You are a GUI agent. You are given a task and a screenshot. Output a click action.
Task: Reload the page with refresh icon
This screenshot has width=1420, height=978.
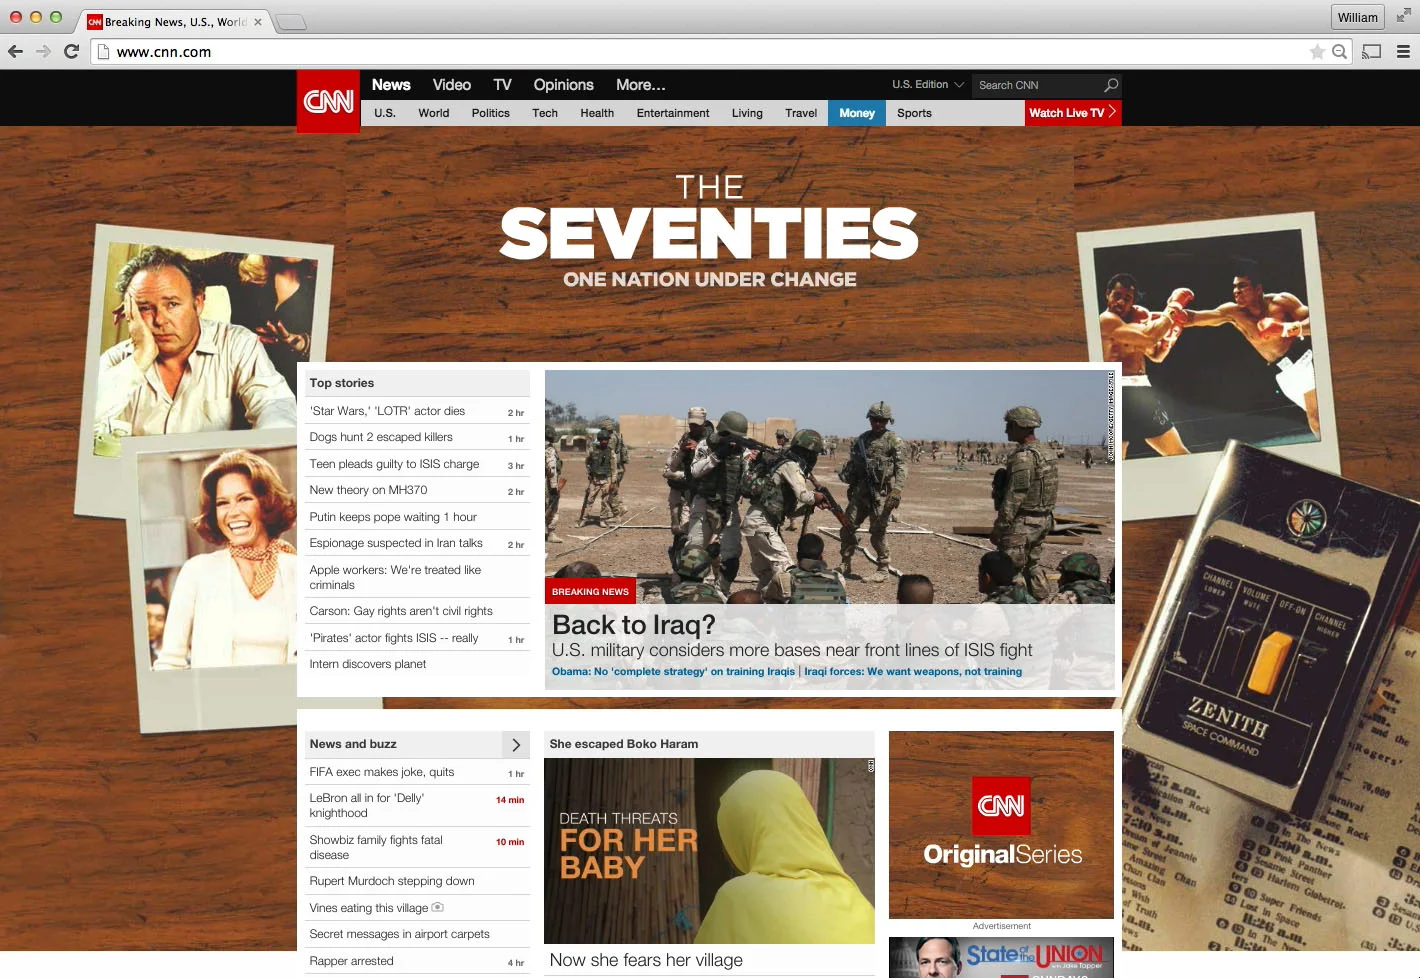coord(71,51)
